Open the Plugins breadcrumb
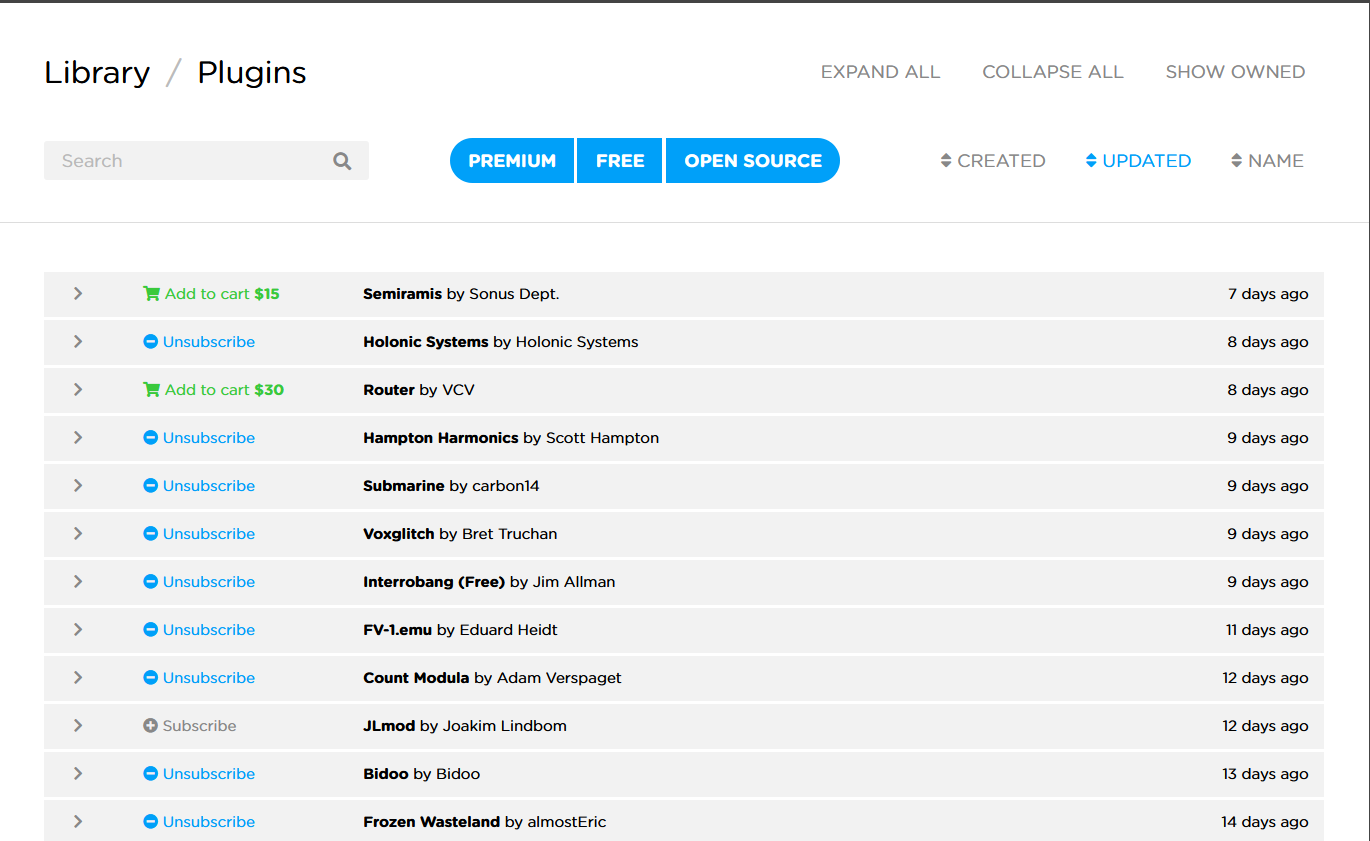 click(252, 73)
